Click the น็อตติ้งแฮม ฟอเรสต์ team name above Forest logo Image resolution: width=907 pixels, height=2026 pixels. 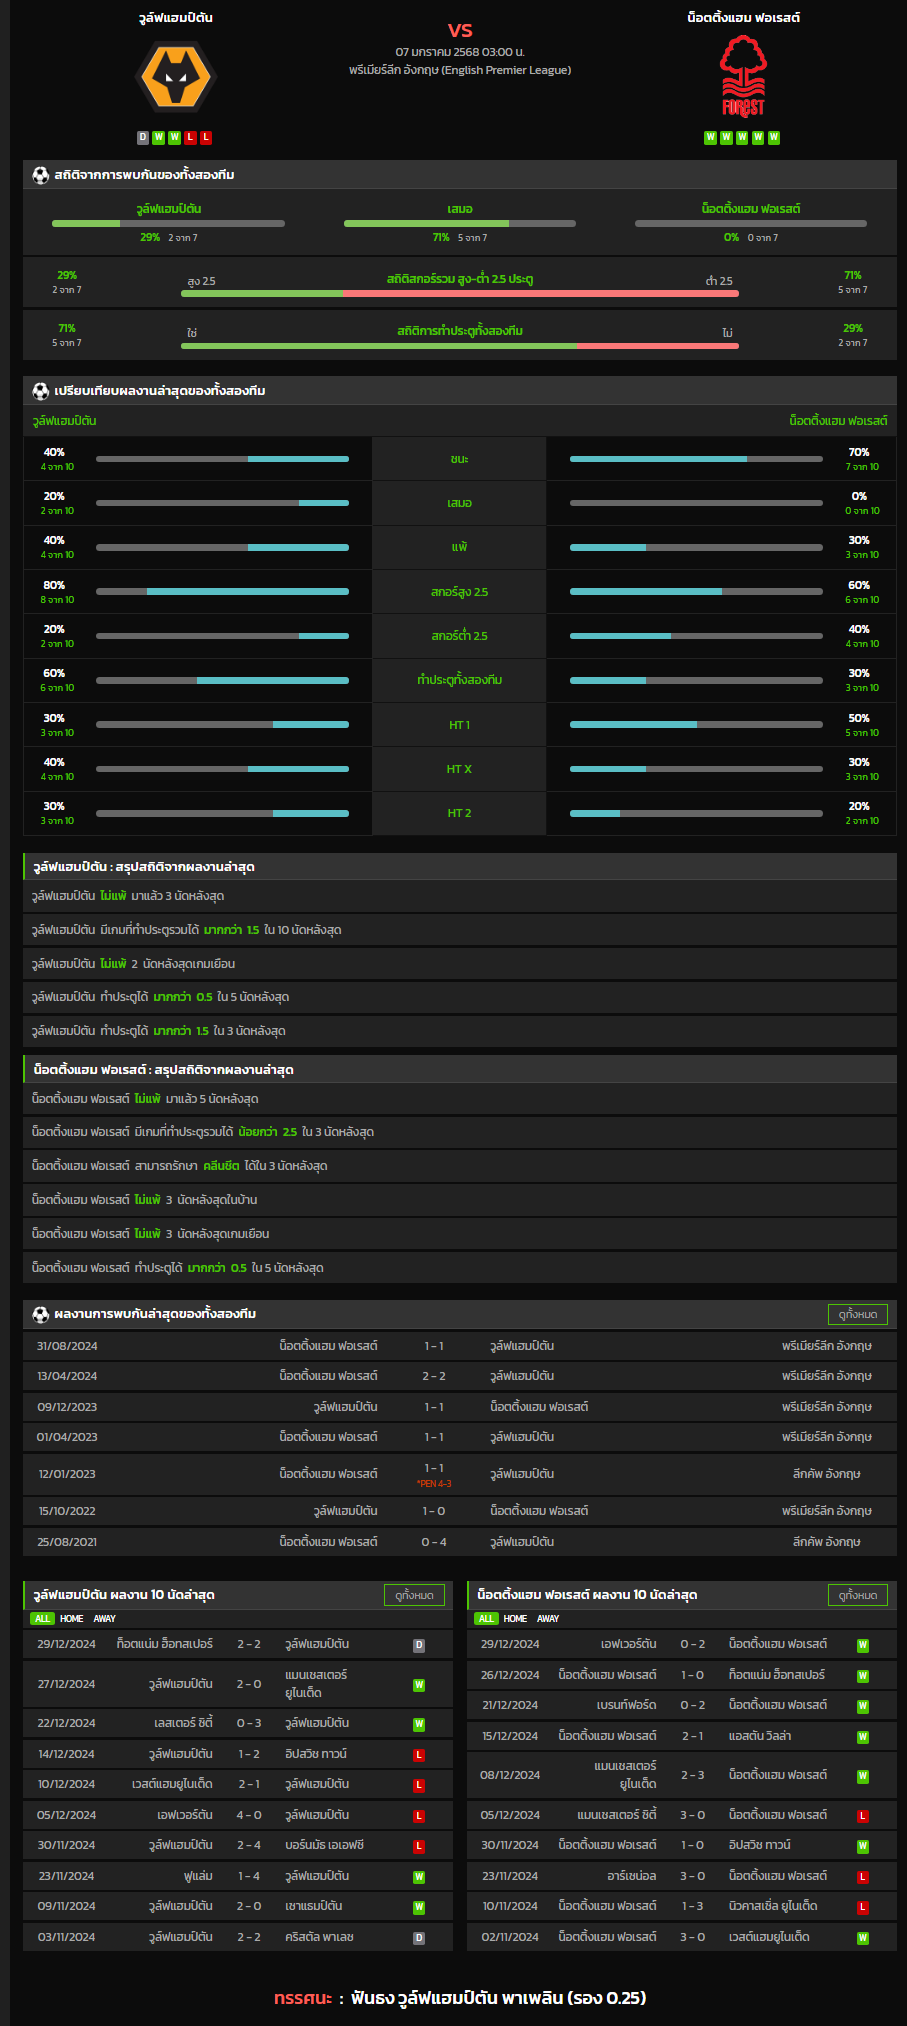(x=743, y=18)
